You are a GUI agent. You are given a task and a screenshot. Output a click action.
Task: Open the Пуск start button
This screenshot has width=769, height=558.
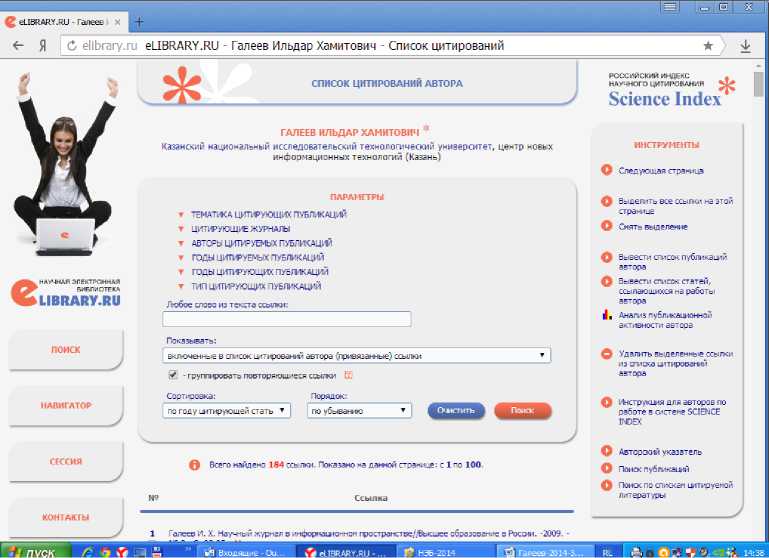point(35,552)
